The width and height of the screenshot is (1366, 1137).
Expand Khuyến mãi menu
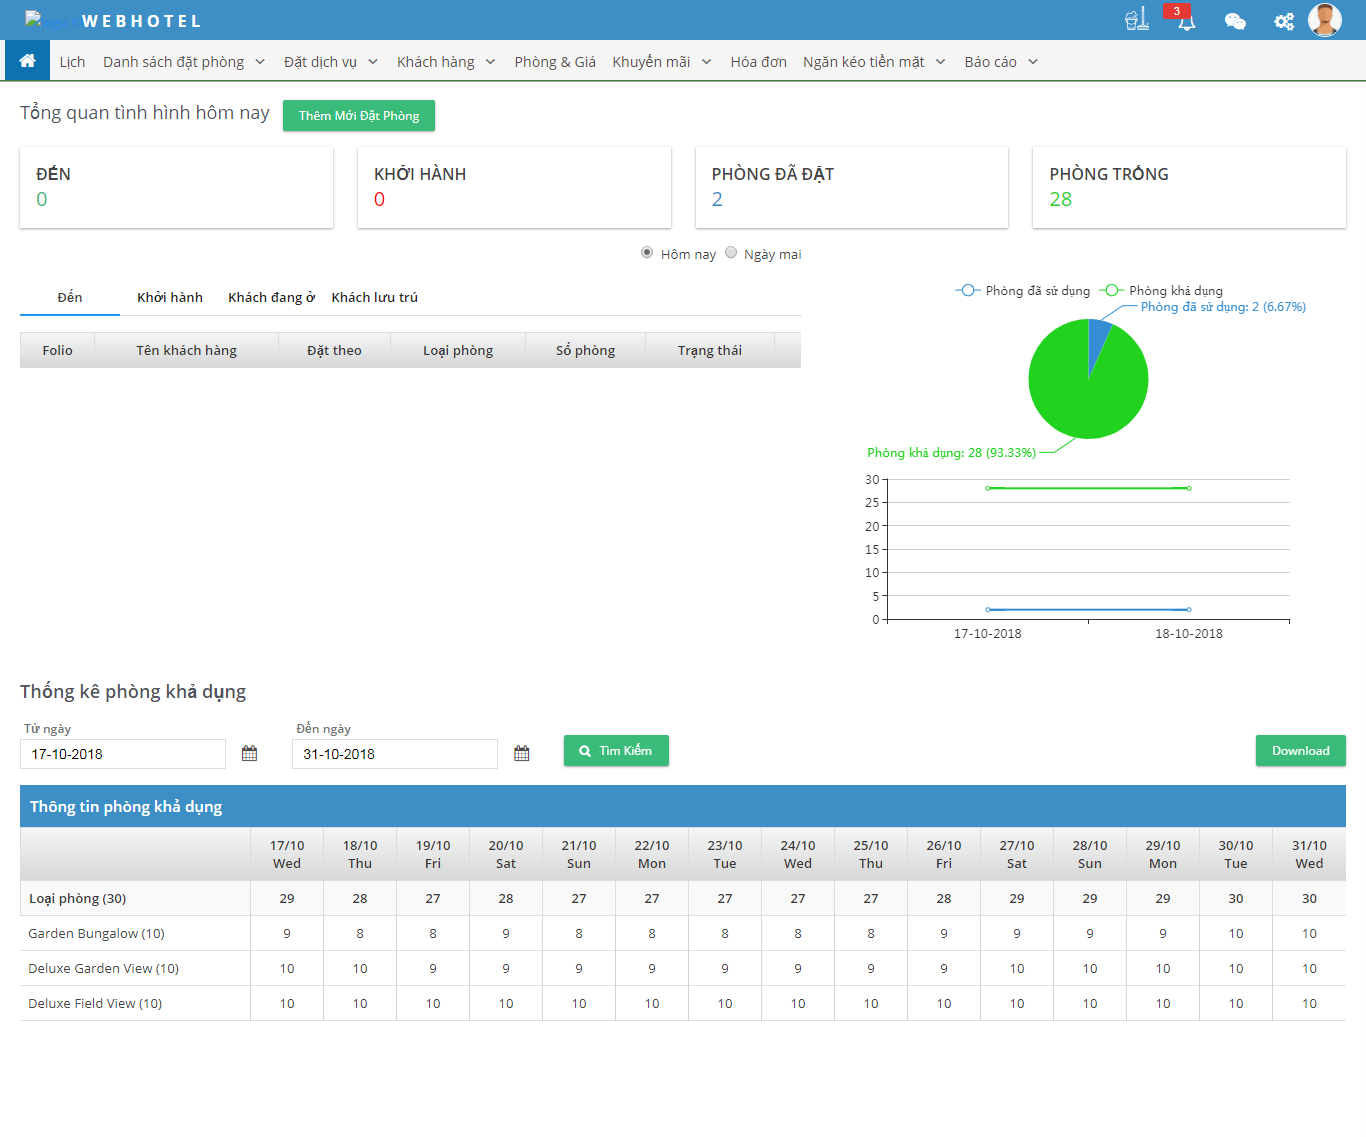[x=662, y=62]
